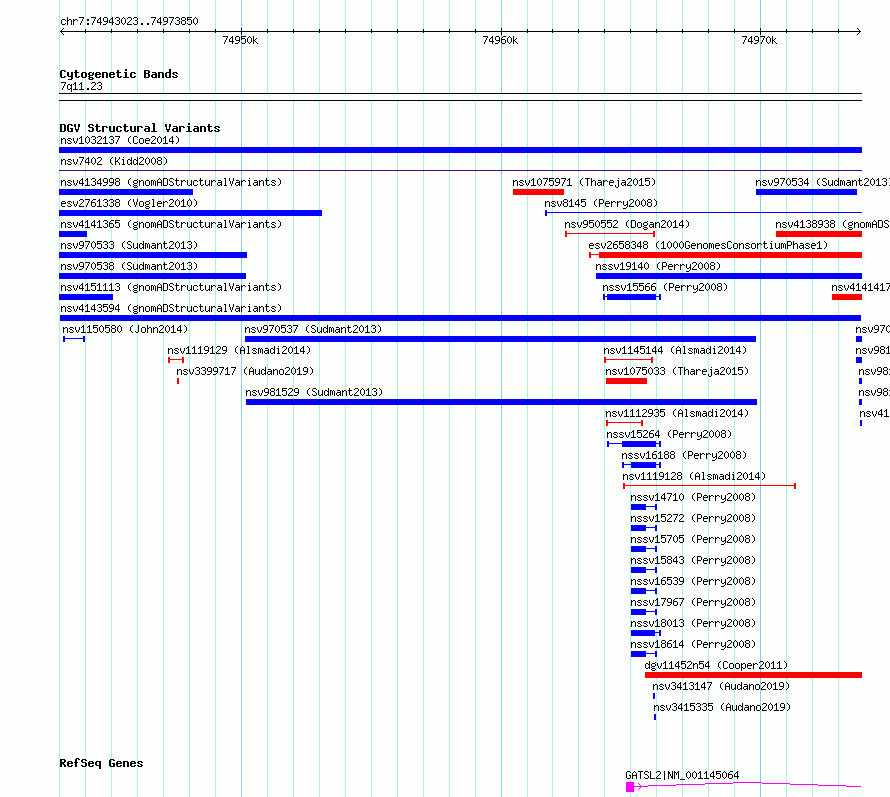The image size is (890, 797).
Task: Click the nsv1032137 (Coe2014) variant label
Action: [x=120, y=140]
